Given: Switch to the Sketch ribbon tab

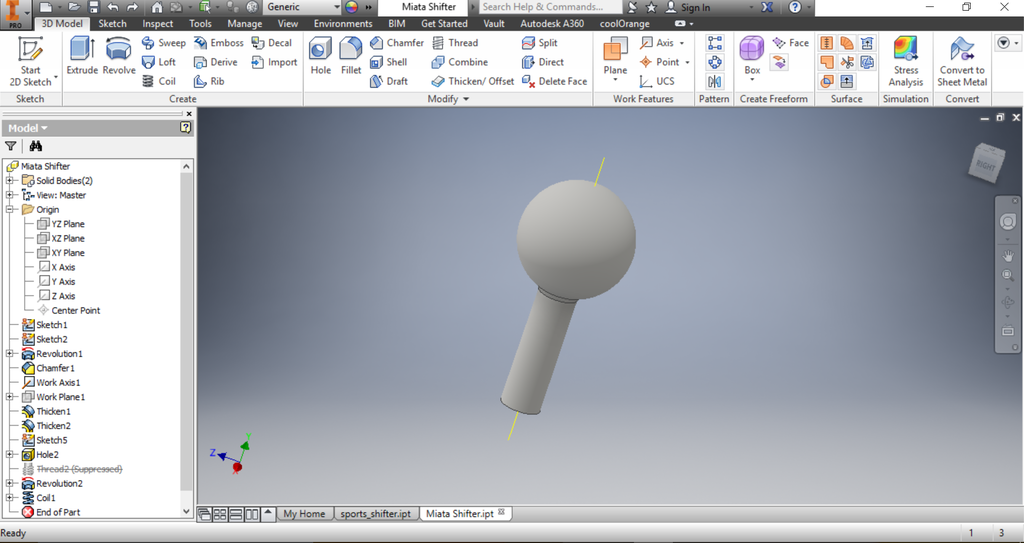Looking at the screenshot, I should (x=112, y=23).
